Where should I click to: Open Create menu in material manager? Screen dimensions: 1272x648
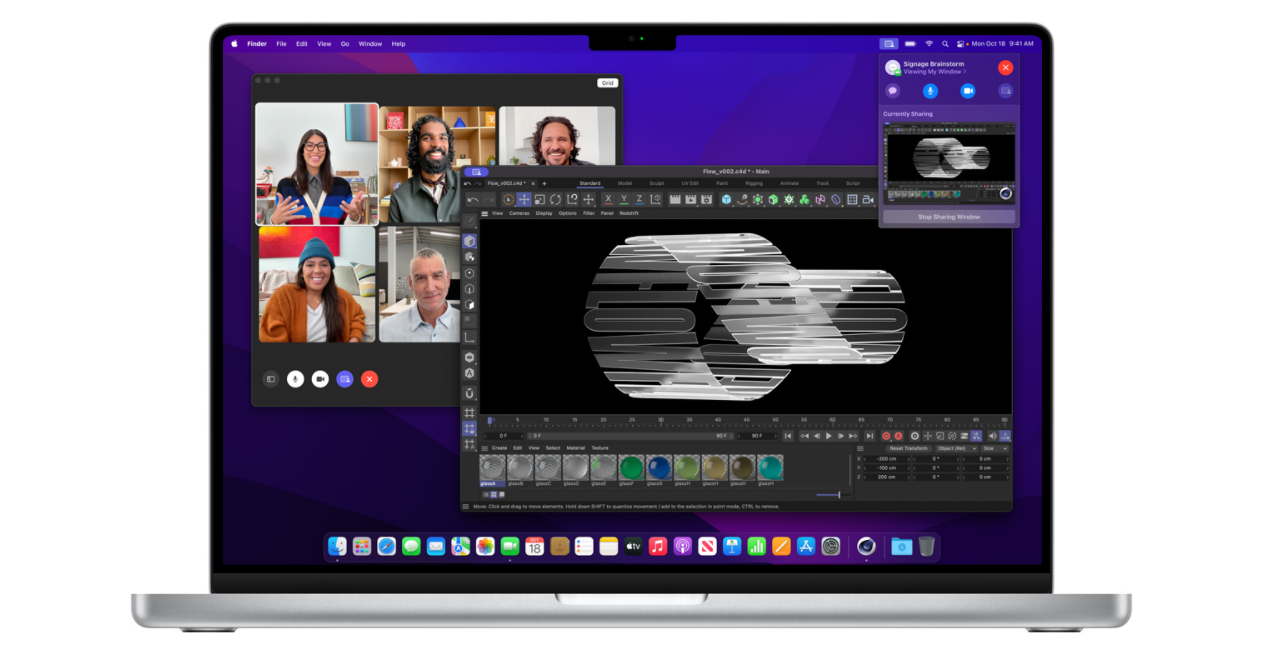click(x=499, y=448)
